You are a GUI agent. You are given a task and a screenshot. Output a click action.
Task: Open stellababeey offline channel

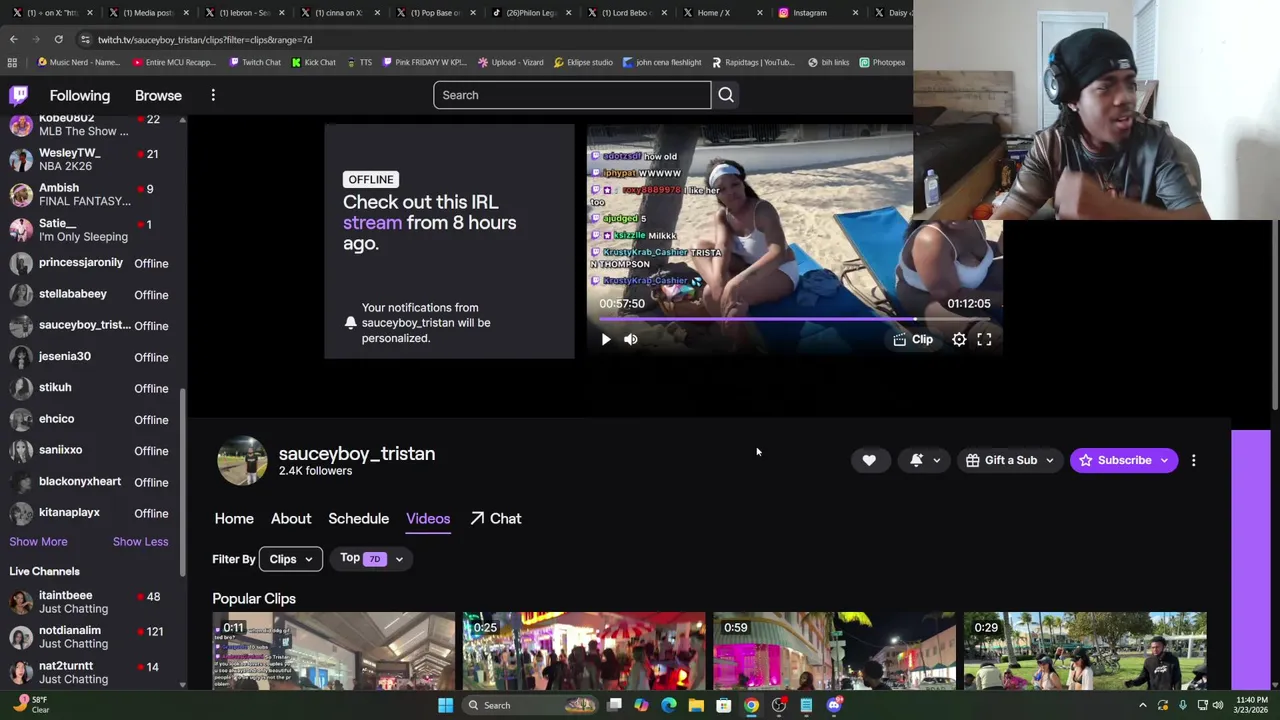click(92, 294)
